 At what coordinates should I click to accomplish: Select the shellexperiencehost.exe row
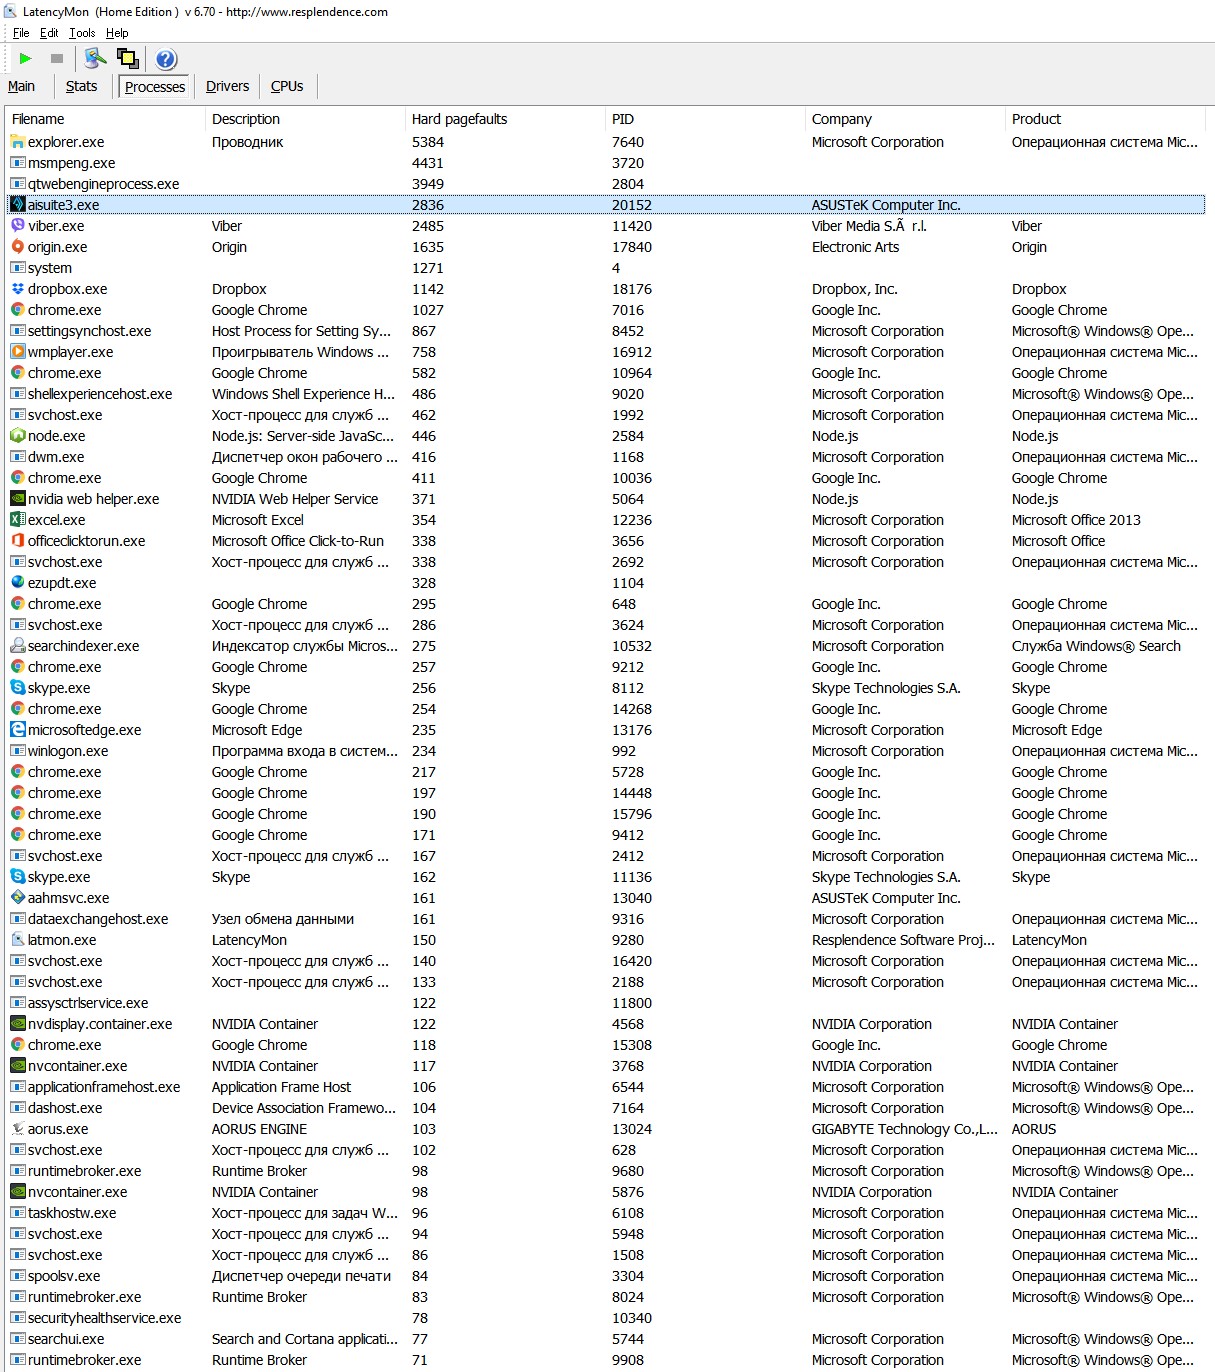606,394
